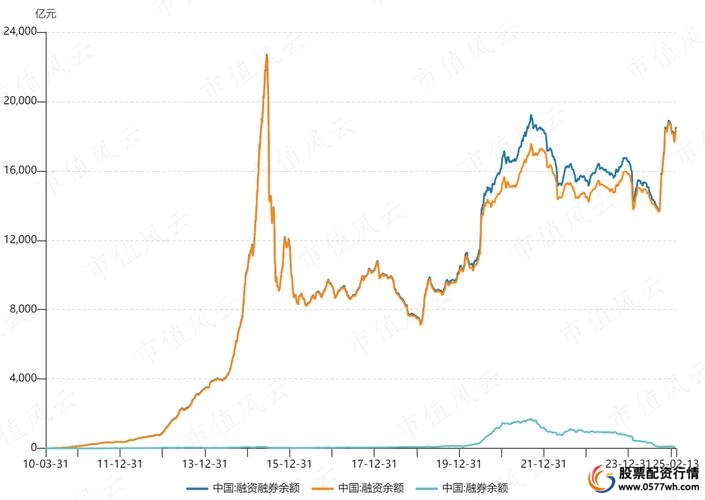705x500 pixels.
Task: Select the 13-12-31 date label
Action: click(205, 463)
